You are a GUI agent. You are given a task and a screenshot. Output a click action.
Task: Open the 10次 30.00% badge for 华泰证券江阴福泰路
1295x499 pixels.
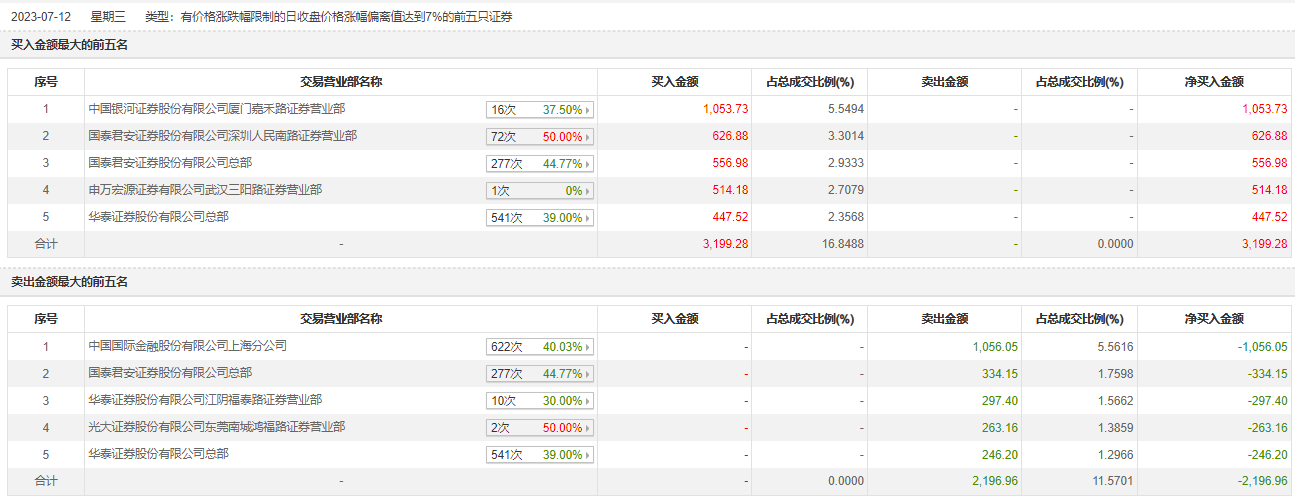[x=540, y=401]
